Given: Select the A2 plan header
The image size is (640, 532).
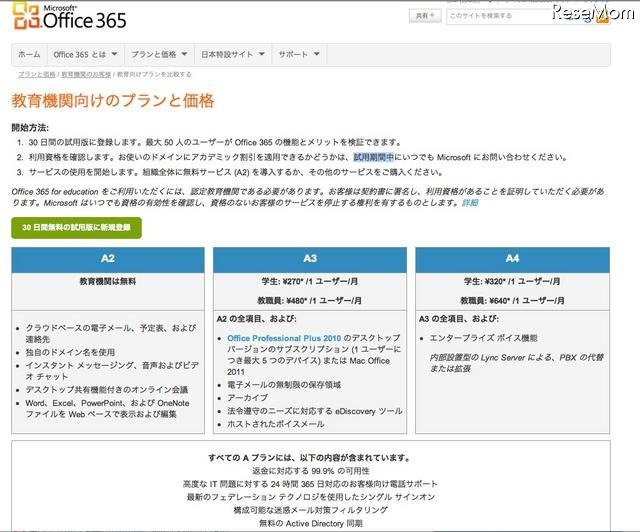Looking at the screenshot, I should click(x=108, y=259).
